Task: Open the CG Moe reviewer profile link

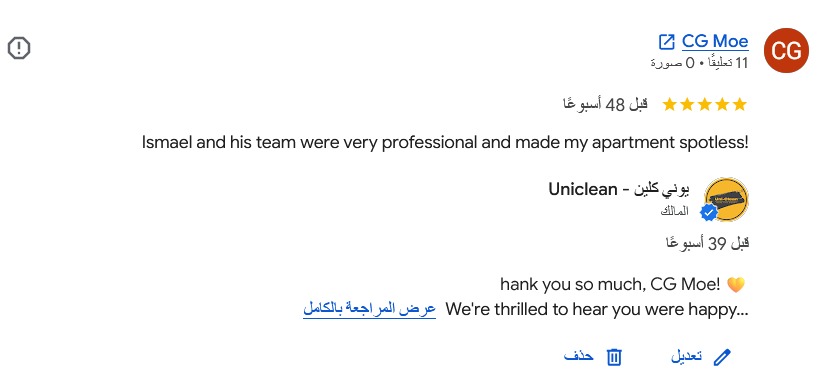Action: tap(715, 41)
